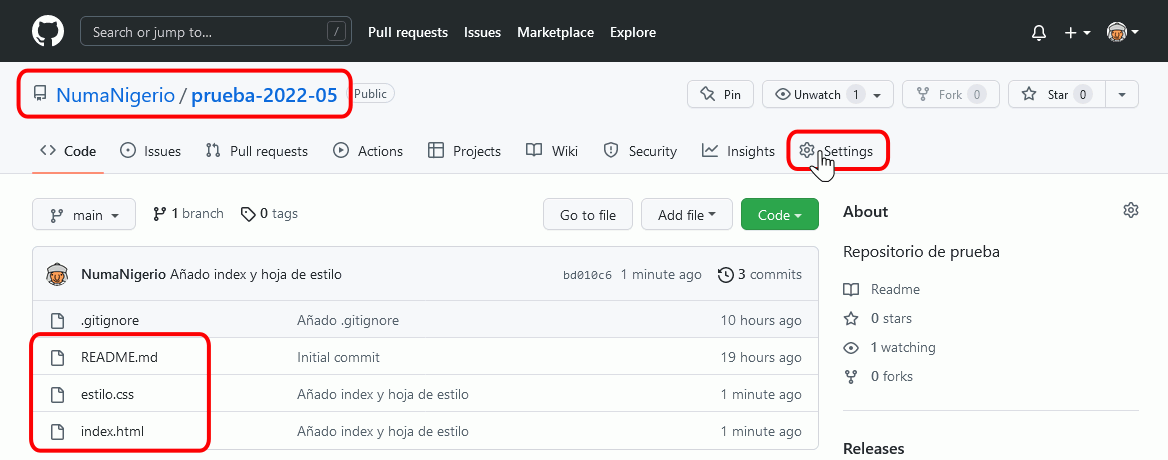1168x460 pixels.
Task: Switch to the repository Issues tab
Action: click(x=150, y=151)
